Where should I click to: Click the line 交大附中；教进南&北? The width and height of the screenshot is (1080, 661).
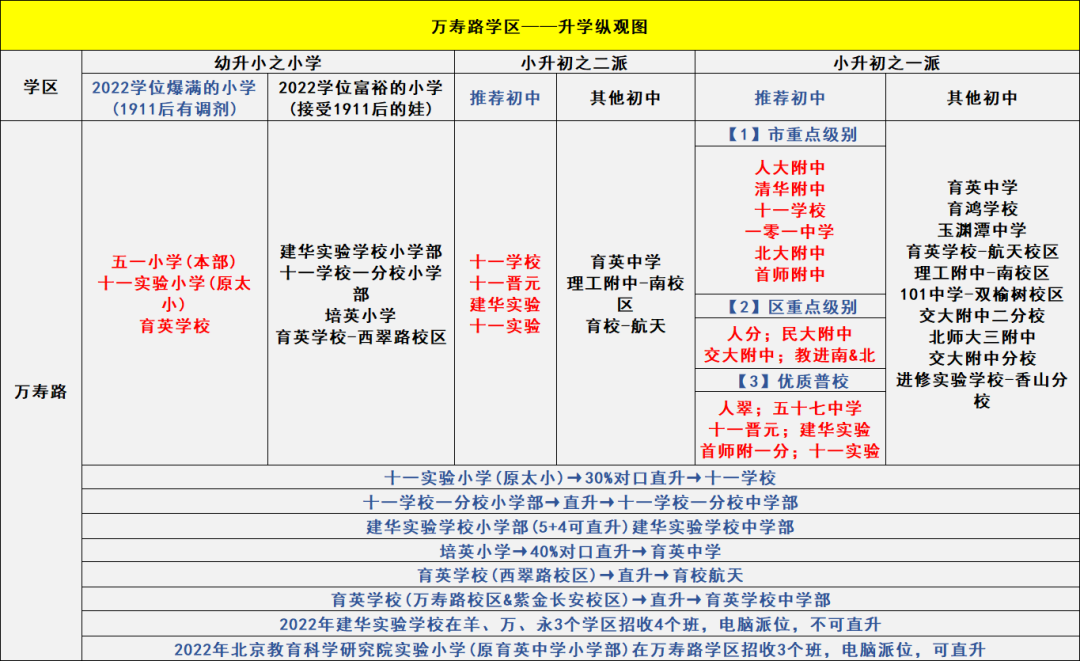pos(790,355)
